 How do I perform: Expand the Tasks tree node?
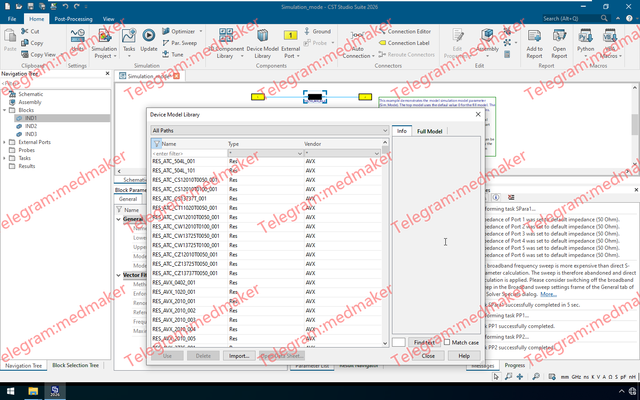point(4,158)
